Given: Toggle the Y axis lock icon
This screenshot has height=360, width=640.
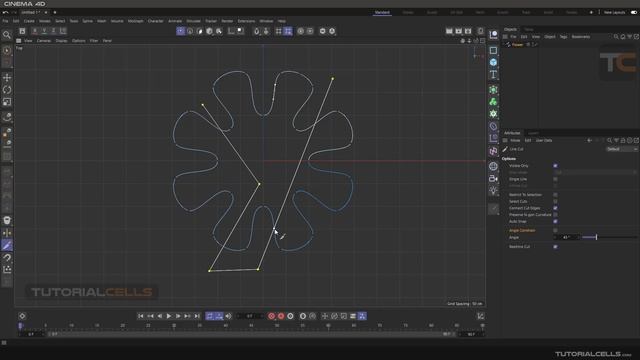Looking at the screenshot, I should tap(44, 31).
